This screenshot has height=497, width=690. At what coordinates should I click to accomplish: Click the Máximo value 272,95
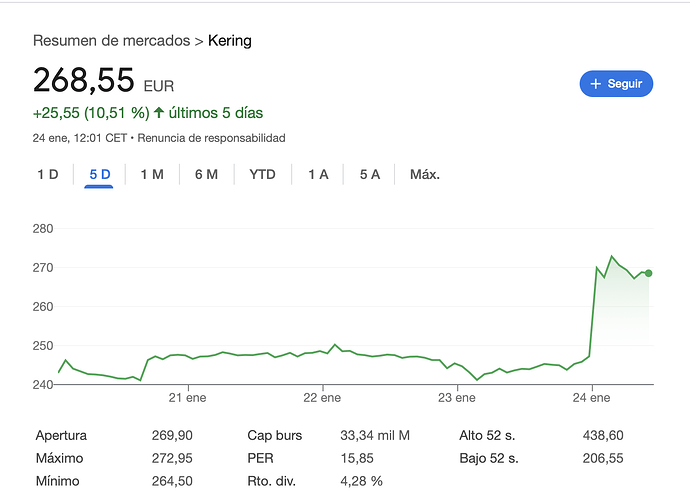[172, 459]
